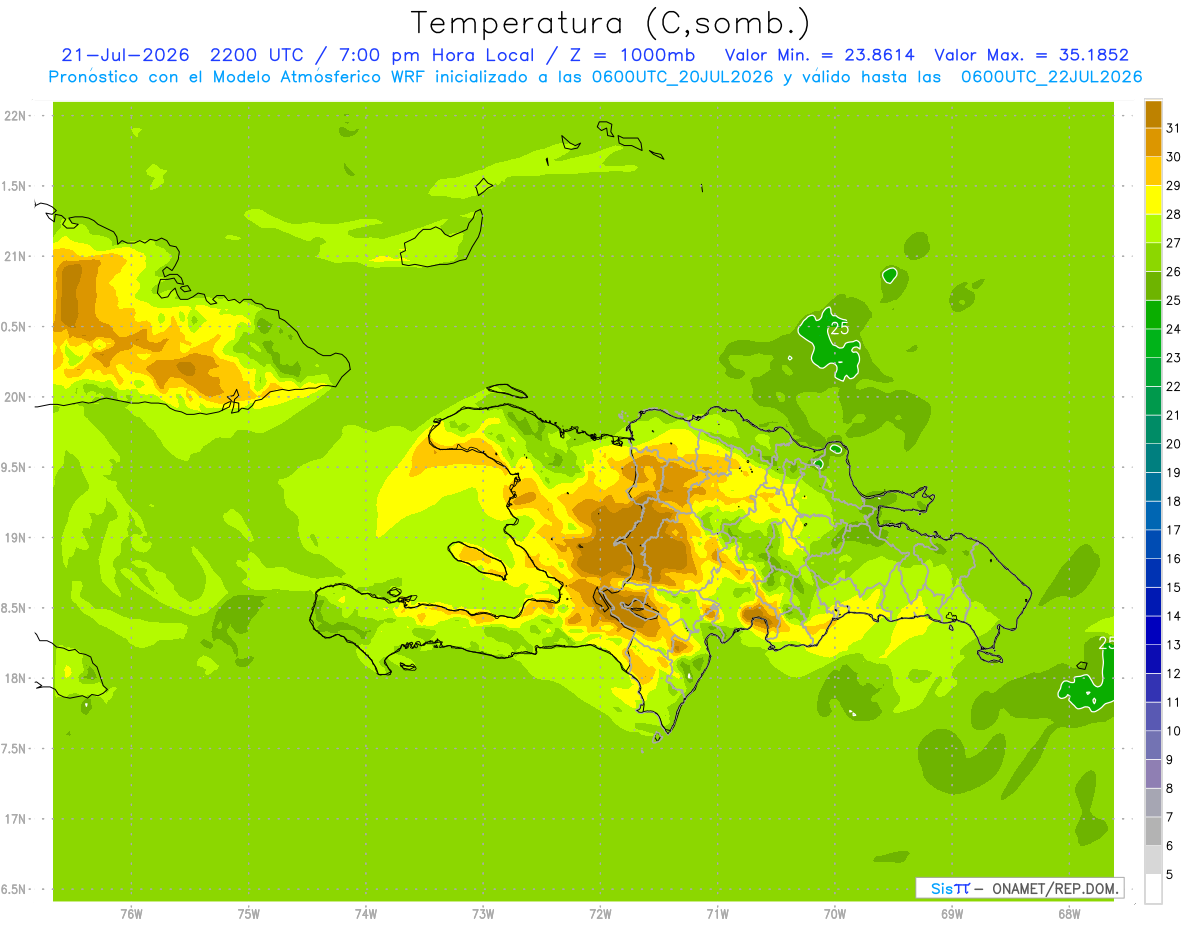The height and width of the screenshot is (927, 1200).
Task: Select the green legend swatch between 24 and 25
Action: [x=1153, y=314]
